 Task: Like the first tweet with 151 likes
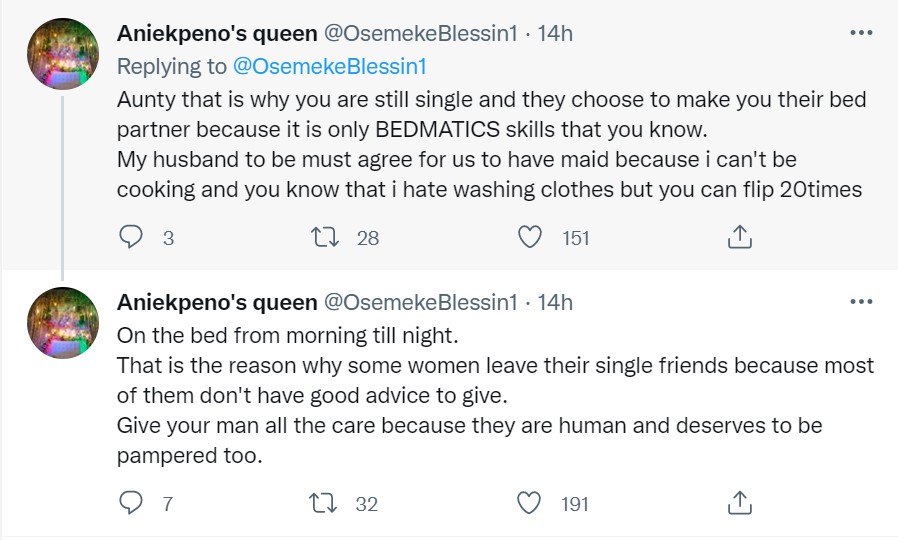tap(531, 237)
